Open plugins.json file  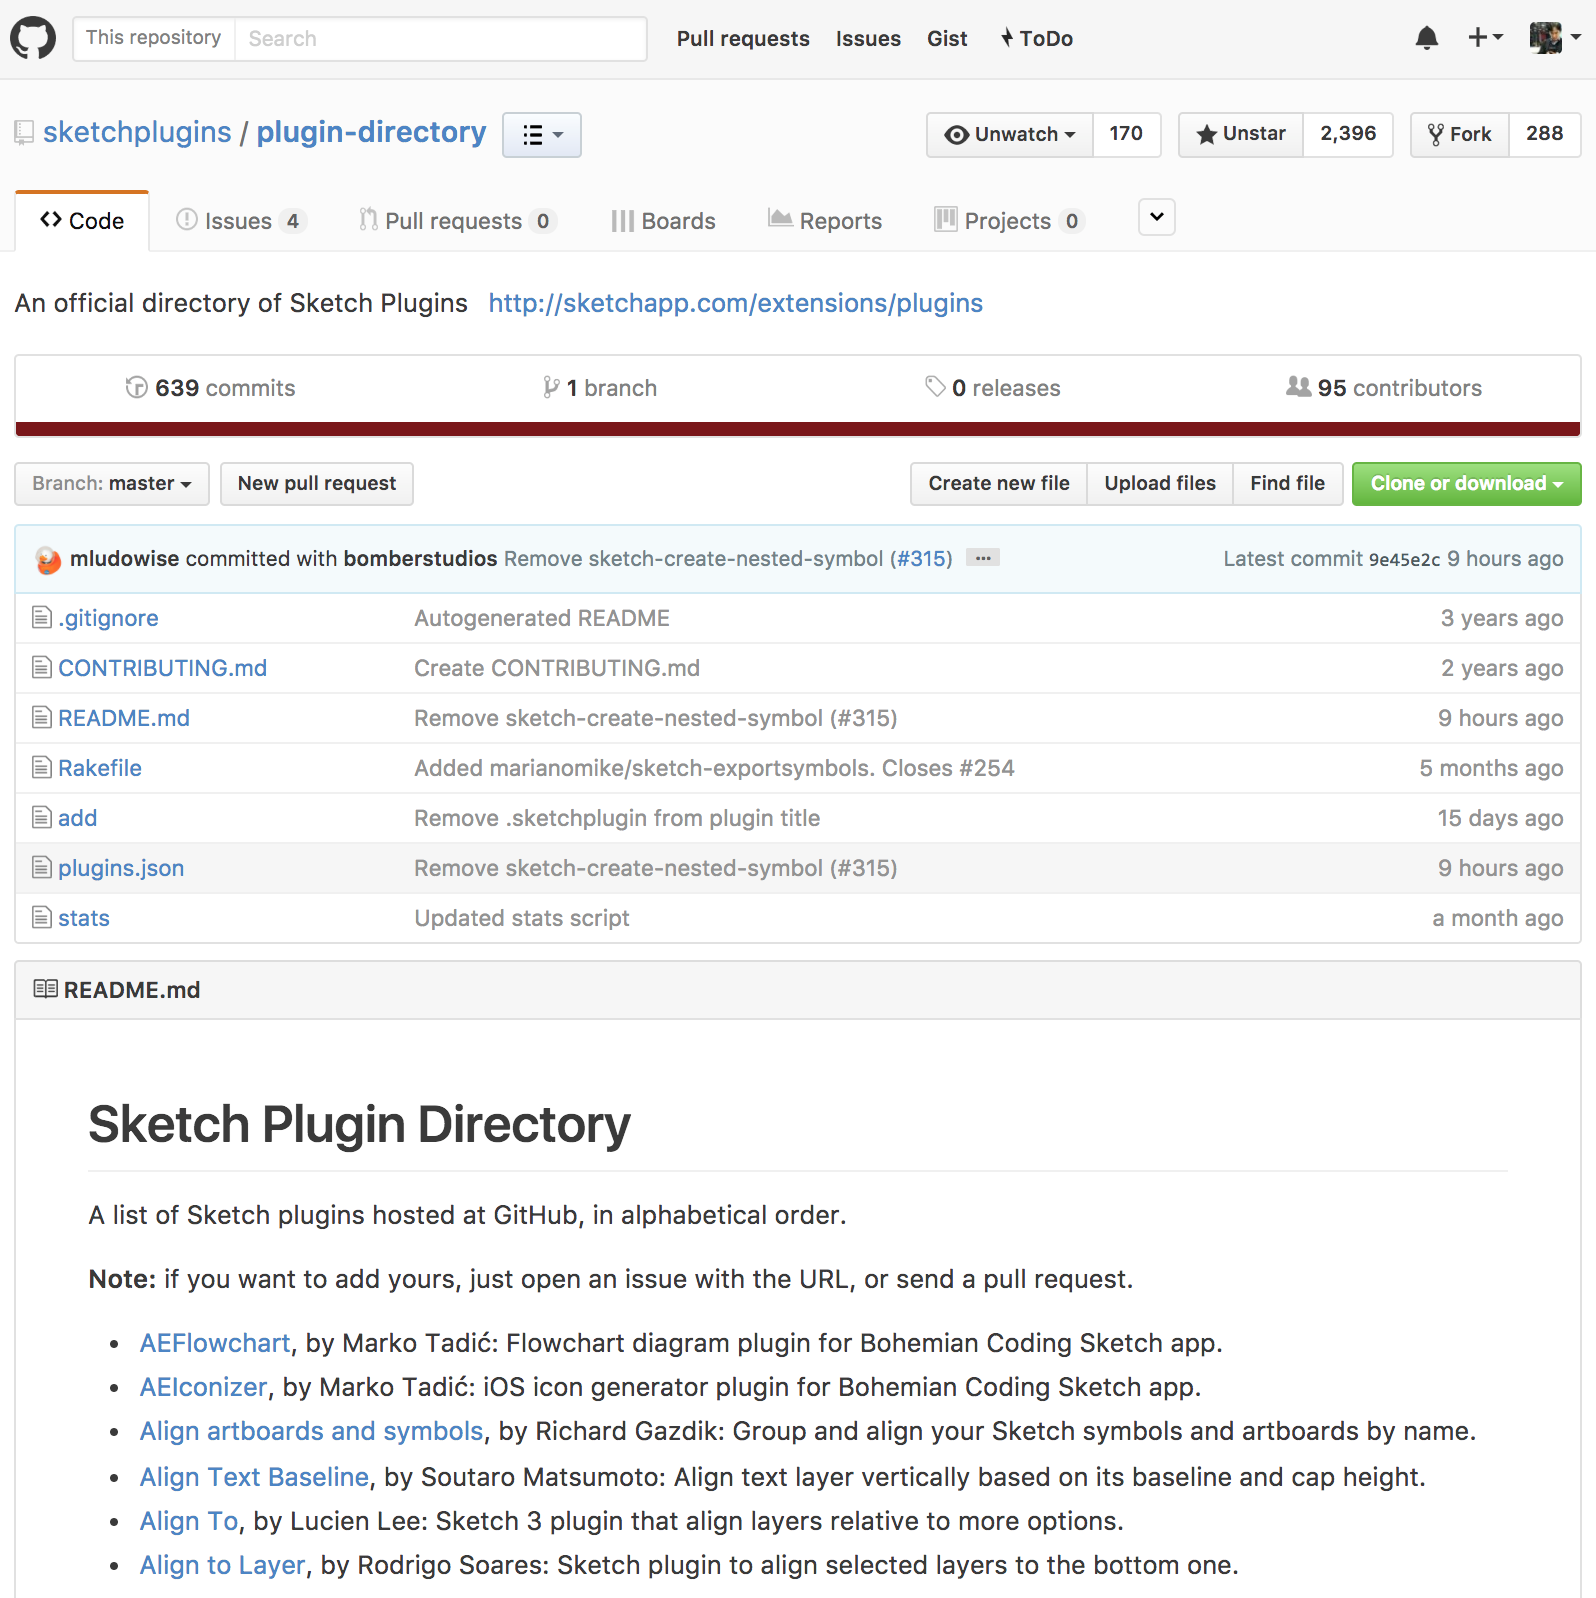[x=121, y=868]
